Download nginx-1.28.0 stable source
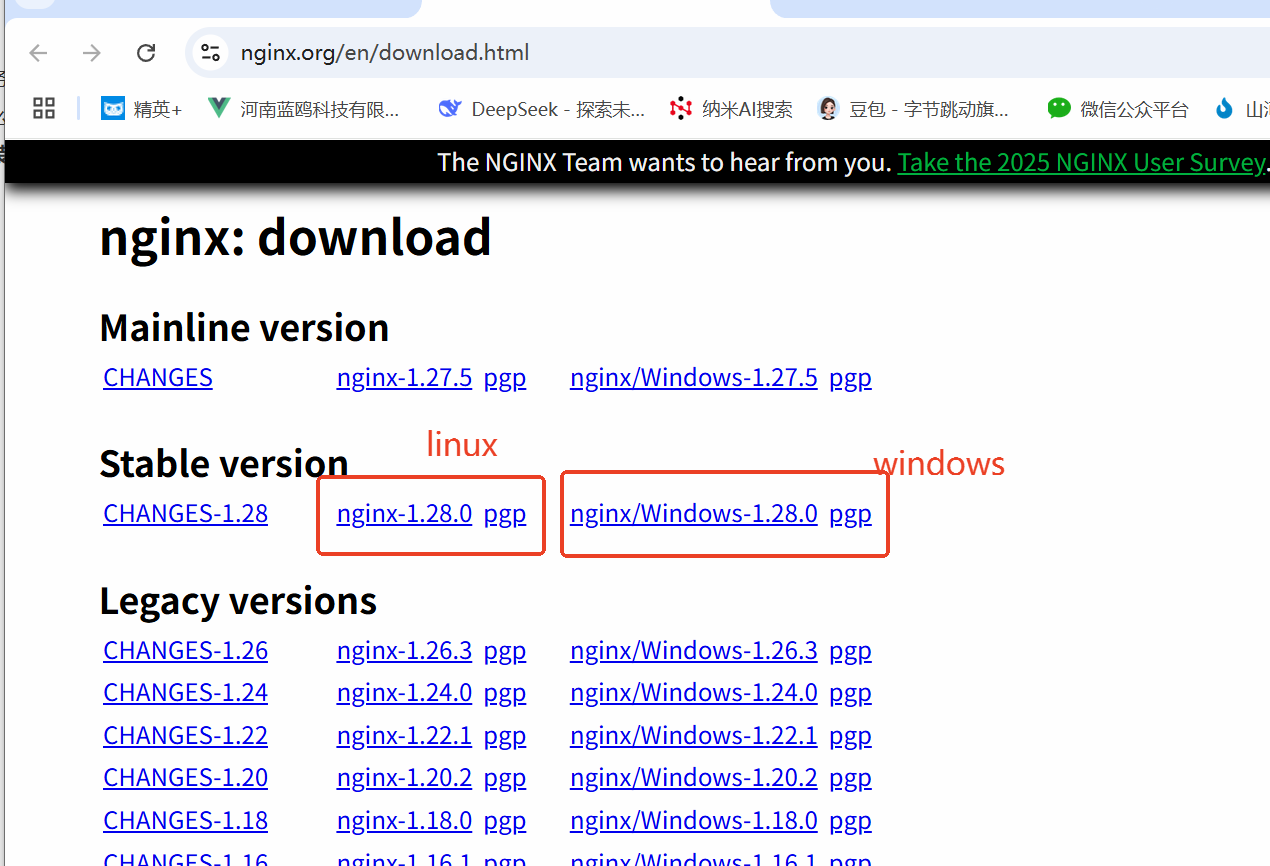 [404, 514]
